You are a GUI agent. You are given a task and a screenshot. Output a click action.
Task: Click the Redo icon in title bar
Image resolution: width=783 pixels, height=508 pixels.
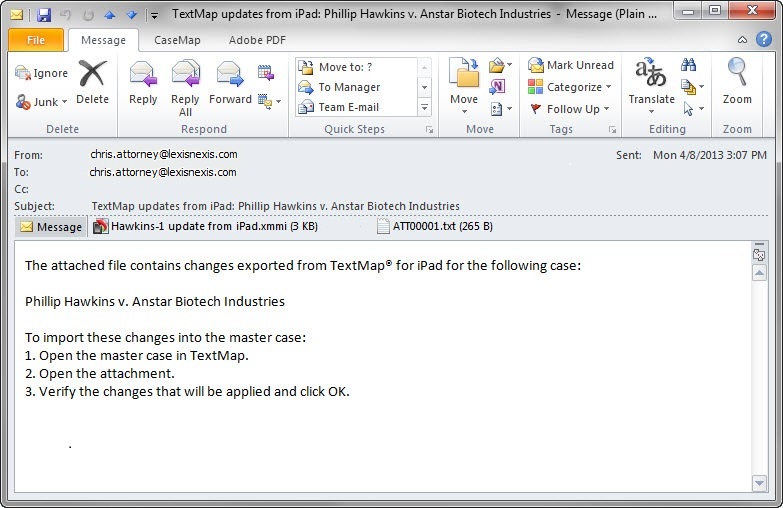point(88,15)
